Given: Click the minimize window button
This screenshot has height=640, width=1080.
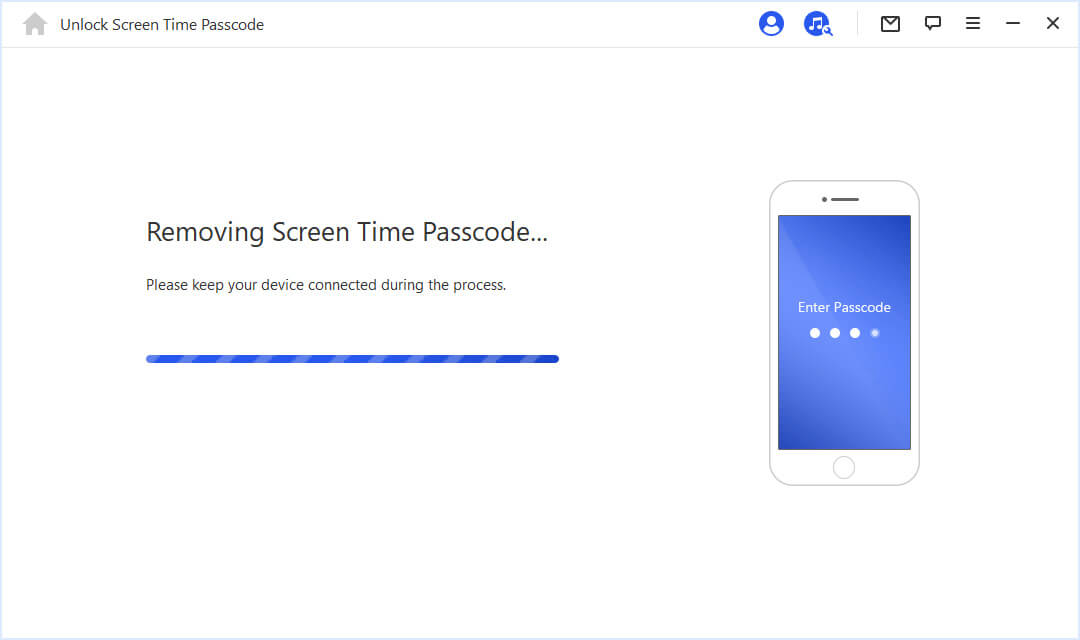Looking at the screenshot, I should 1013,22.
